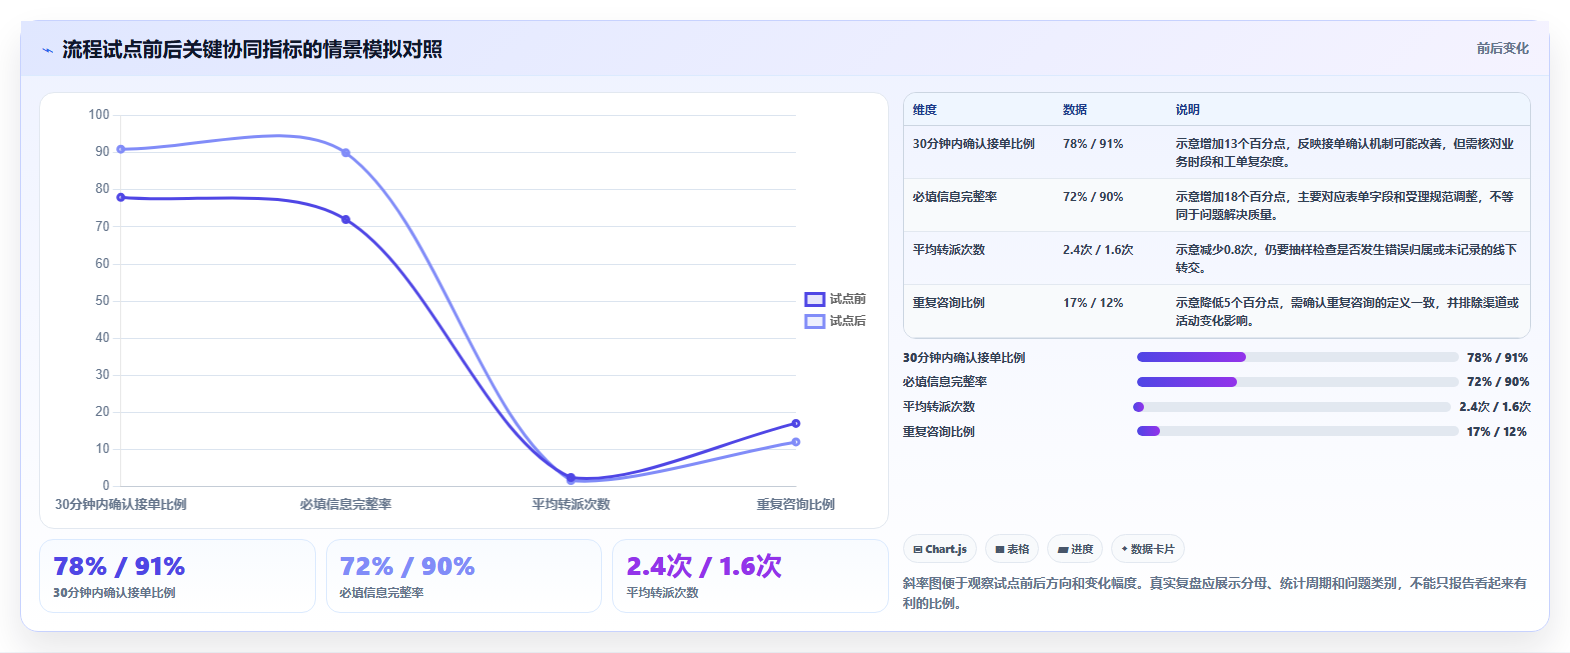This screenshot has height=653, width=1570.
Task: Click table cell 30分钟内确认接单比例 in 维度 column
Action: click(x=974, y=144)
